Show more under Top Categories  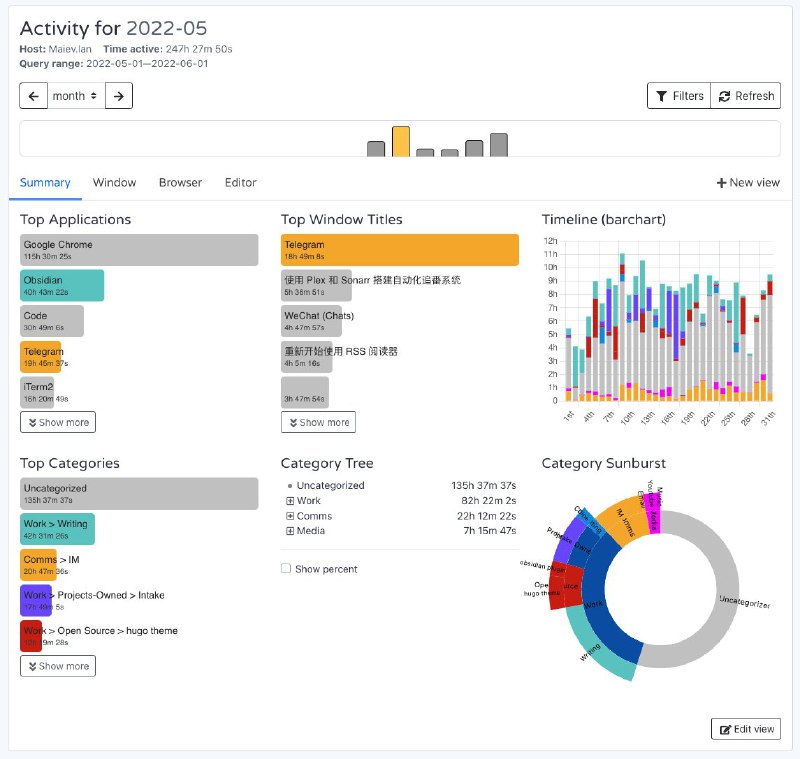tap(58, 666)
